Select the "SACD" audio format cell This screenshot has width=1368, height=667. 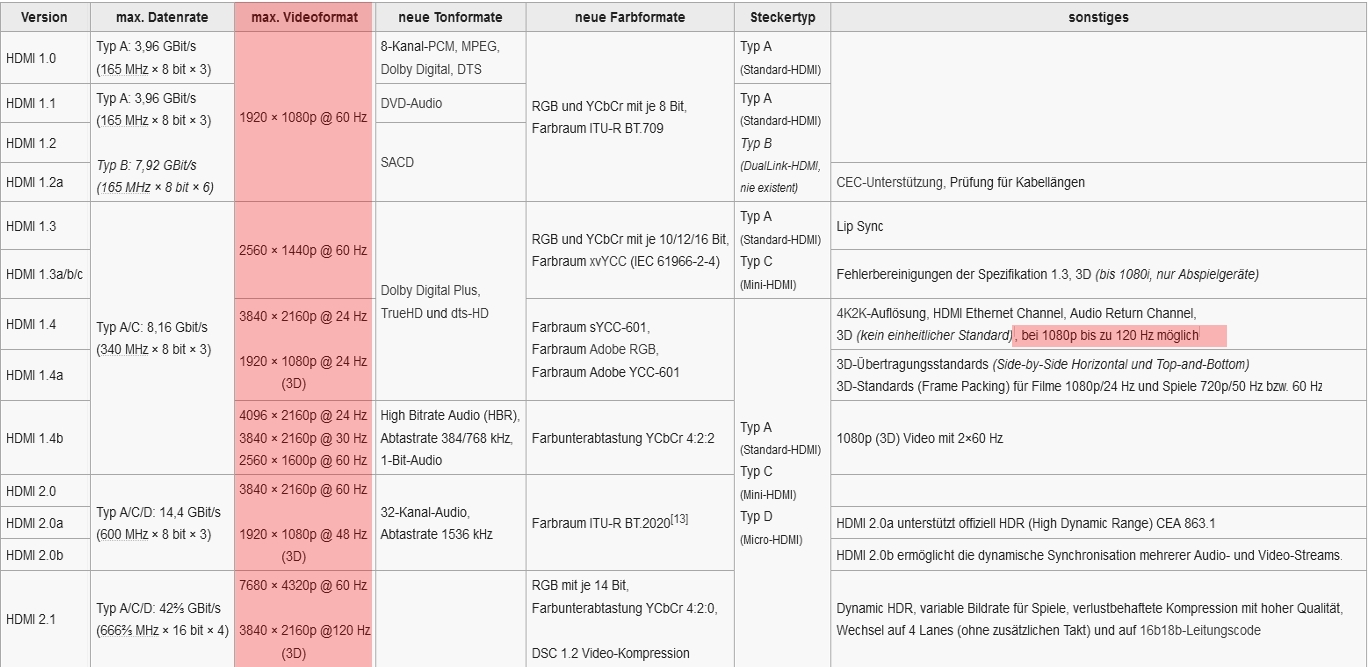[x=397, y=162]
